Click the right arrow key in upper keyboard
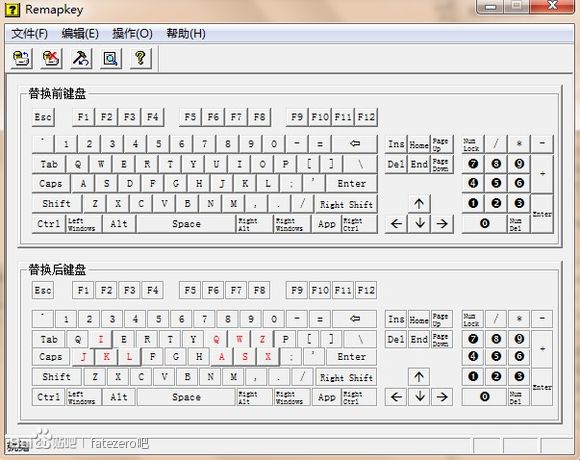This screenshot has height=460, width=580. (x=442, y=224)
